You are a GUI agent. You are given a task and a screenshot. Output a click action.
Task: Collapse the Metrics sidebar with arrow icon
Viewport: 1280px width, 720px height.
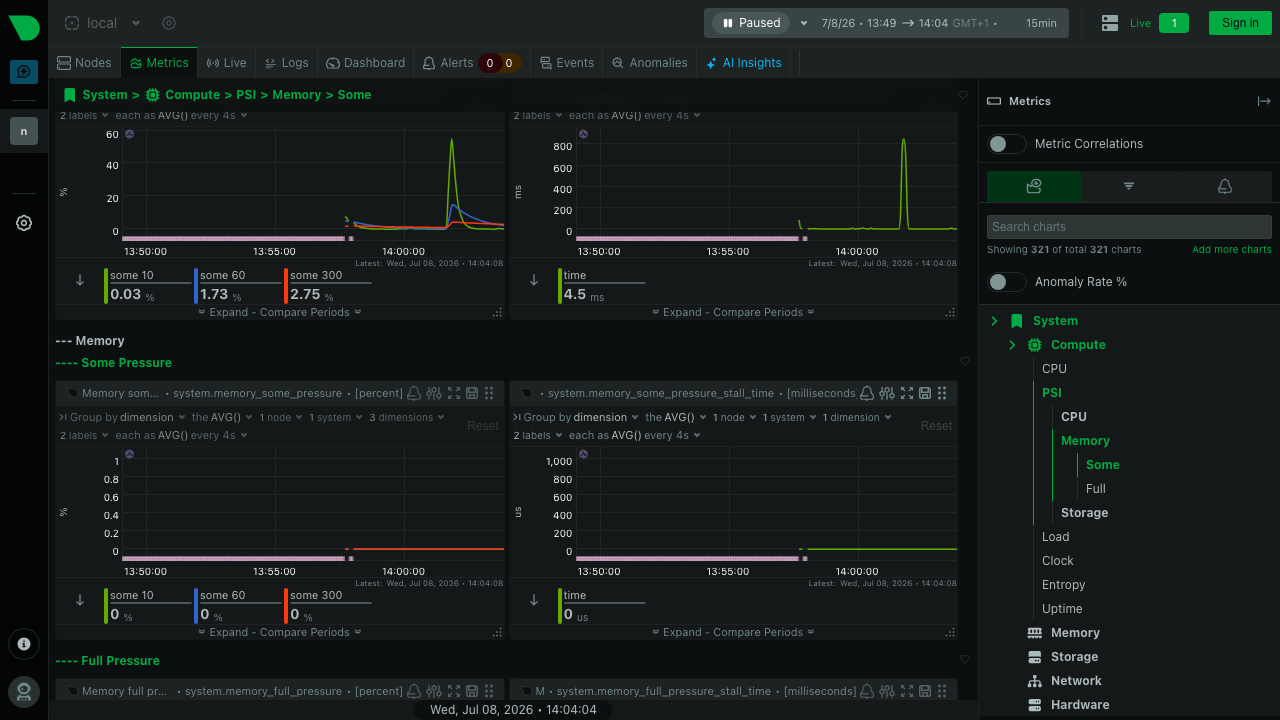point(1264,101)
